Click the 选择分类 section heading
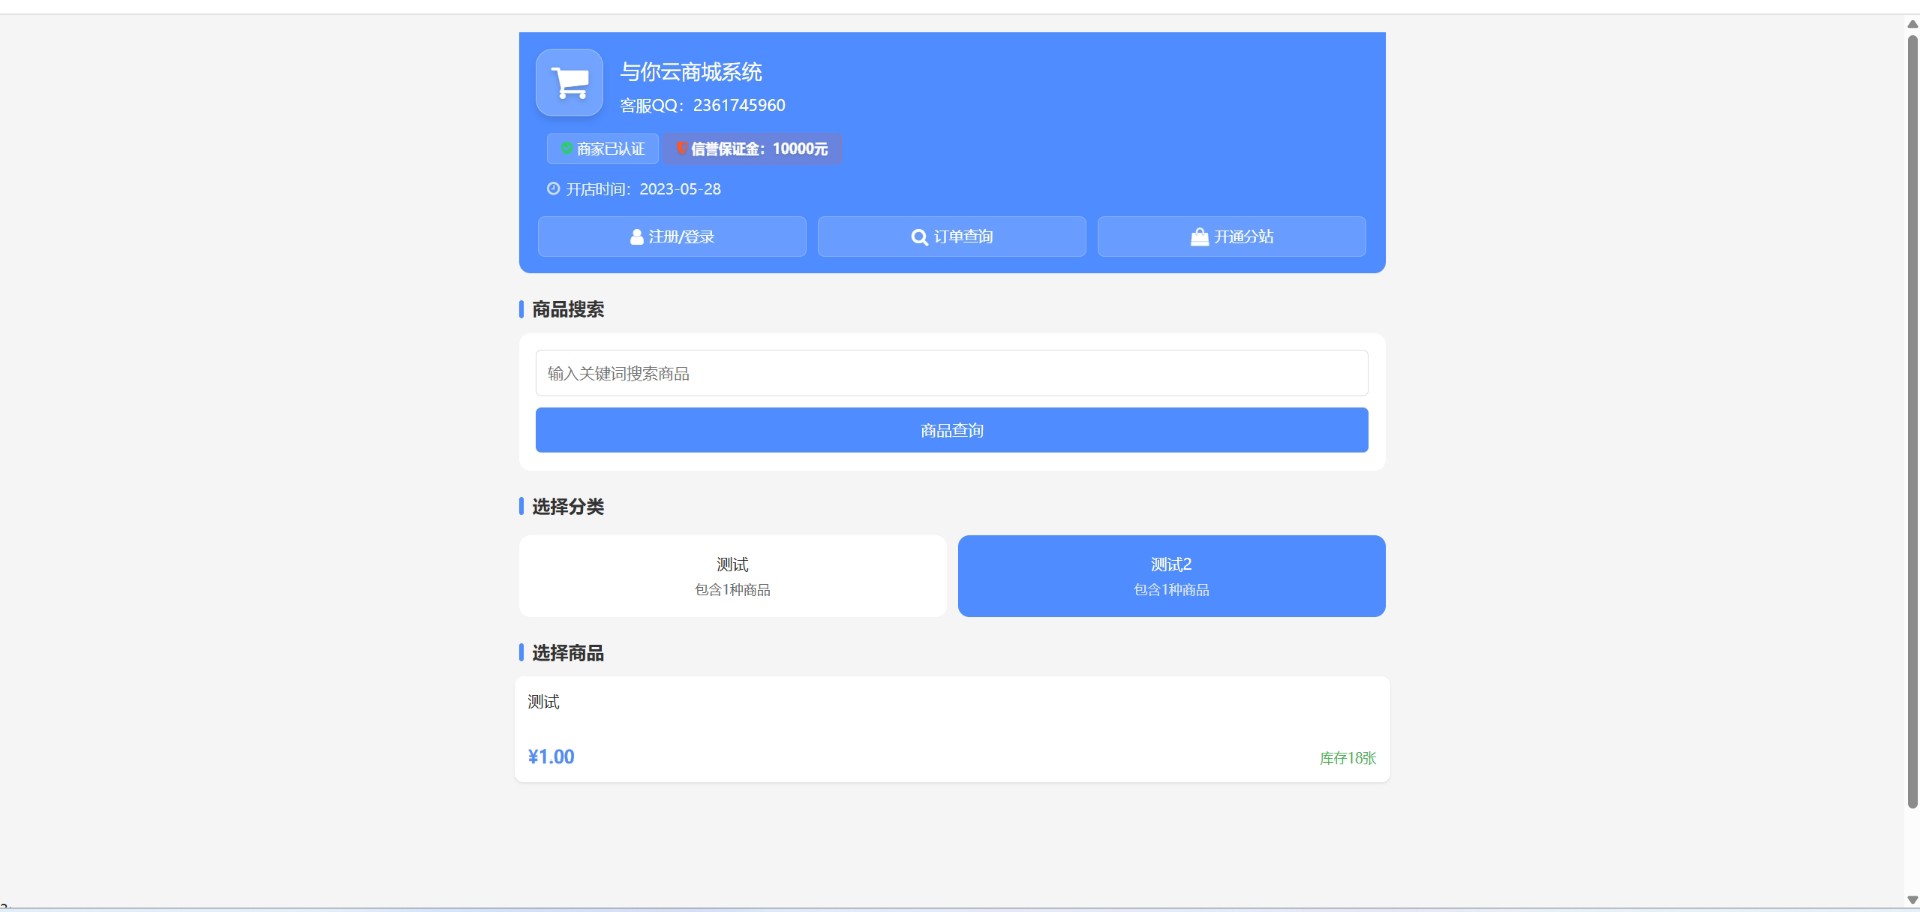Viewport: 1920px width, 912px height. 568,506
